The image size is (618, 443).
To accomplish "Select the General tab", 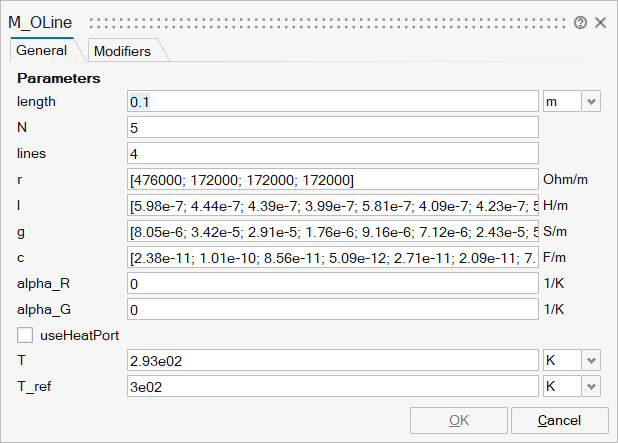I will (x=42, y=50).
